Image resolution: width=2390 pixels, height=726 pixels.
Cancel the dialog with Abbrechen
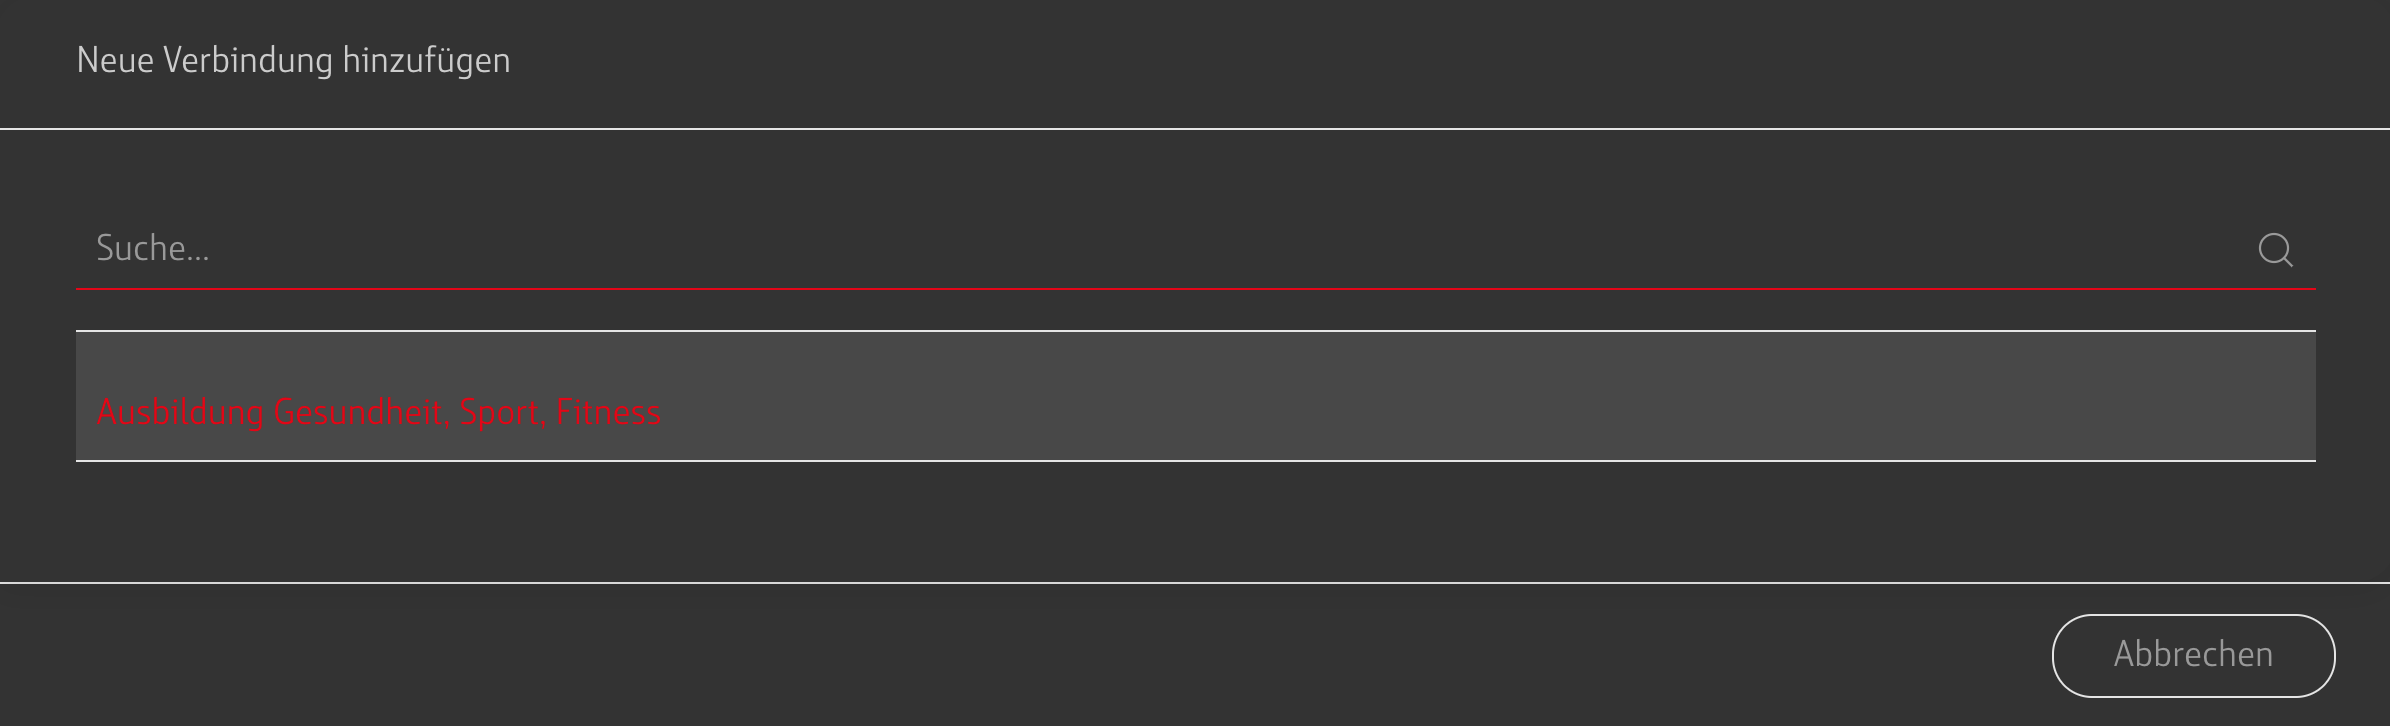point(2193,655)
